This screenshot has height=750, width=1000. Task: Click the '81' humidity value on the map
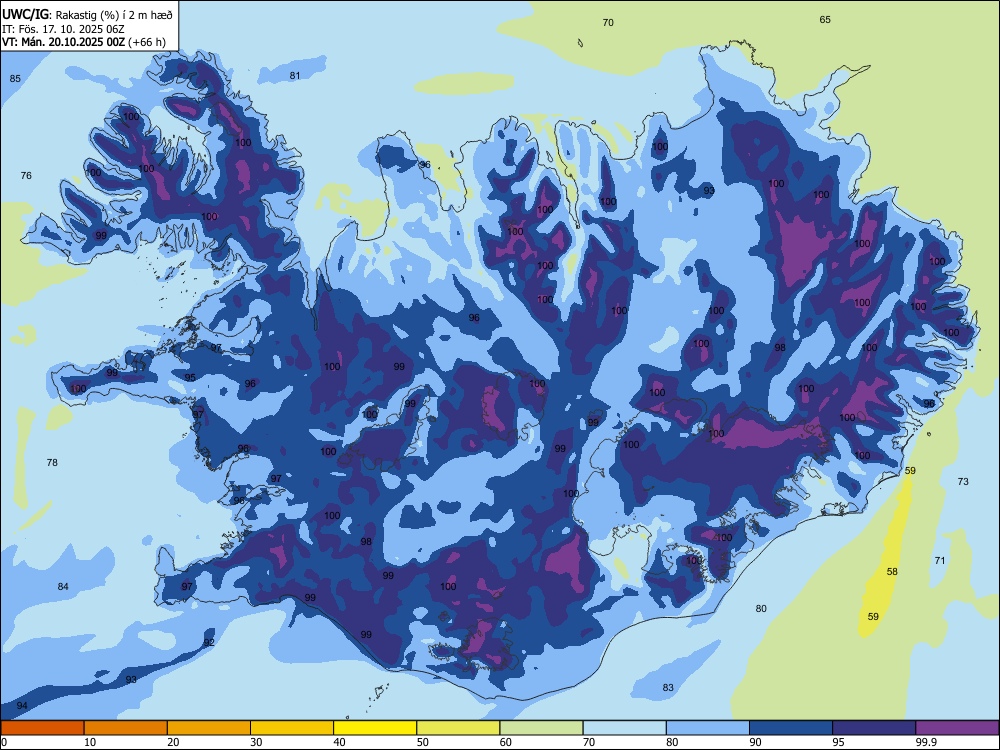[x=295, y=75]
